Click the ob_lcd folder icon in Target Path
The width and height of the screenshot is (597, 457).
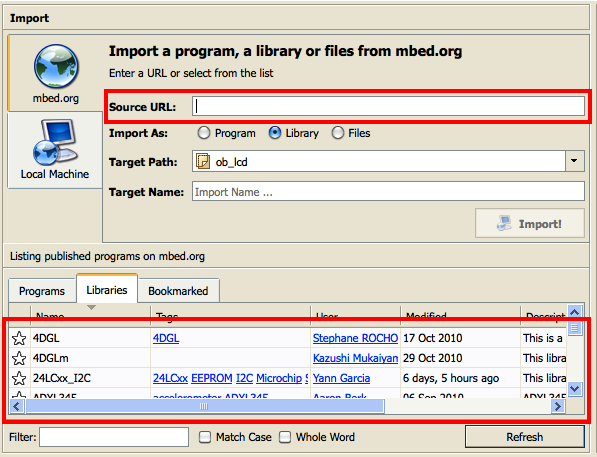pyautogui.click(x=203, y=161)
